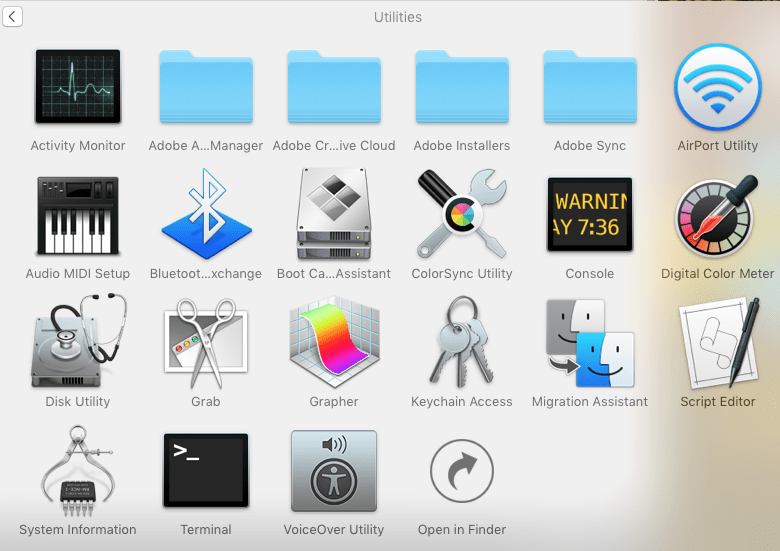Open Digital Color Meter

tap(718, 215)
